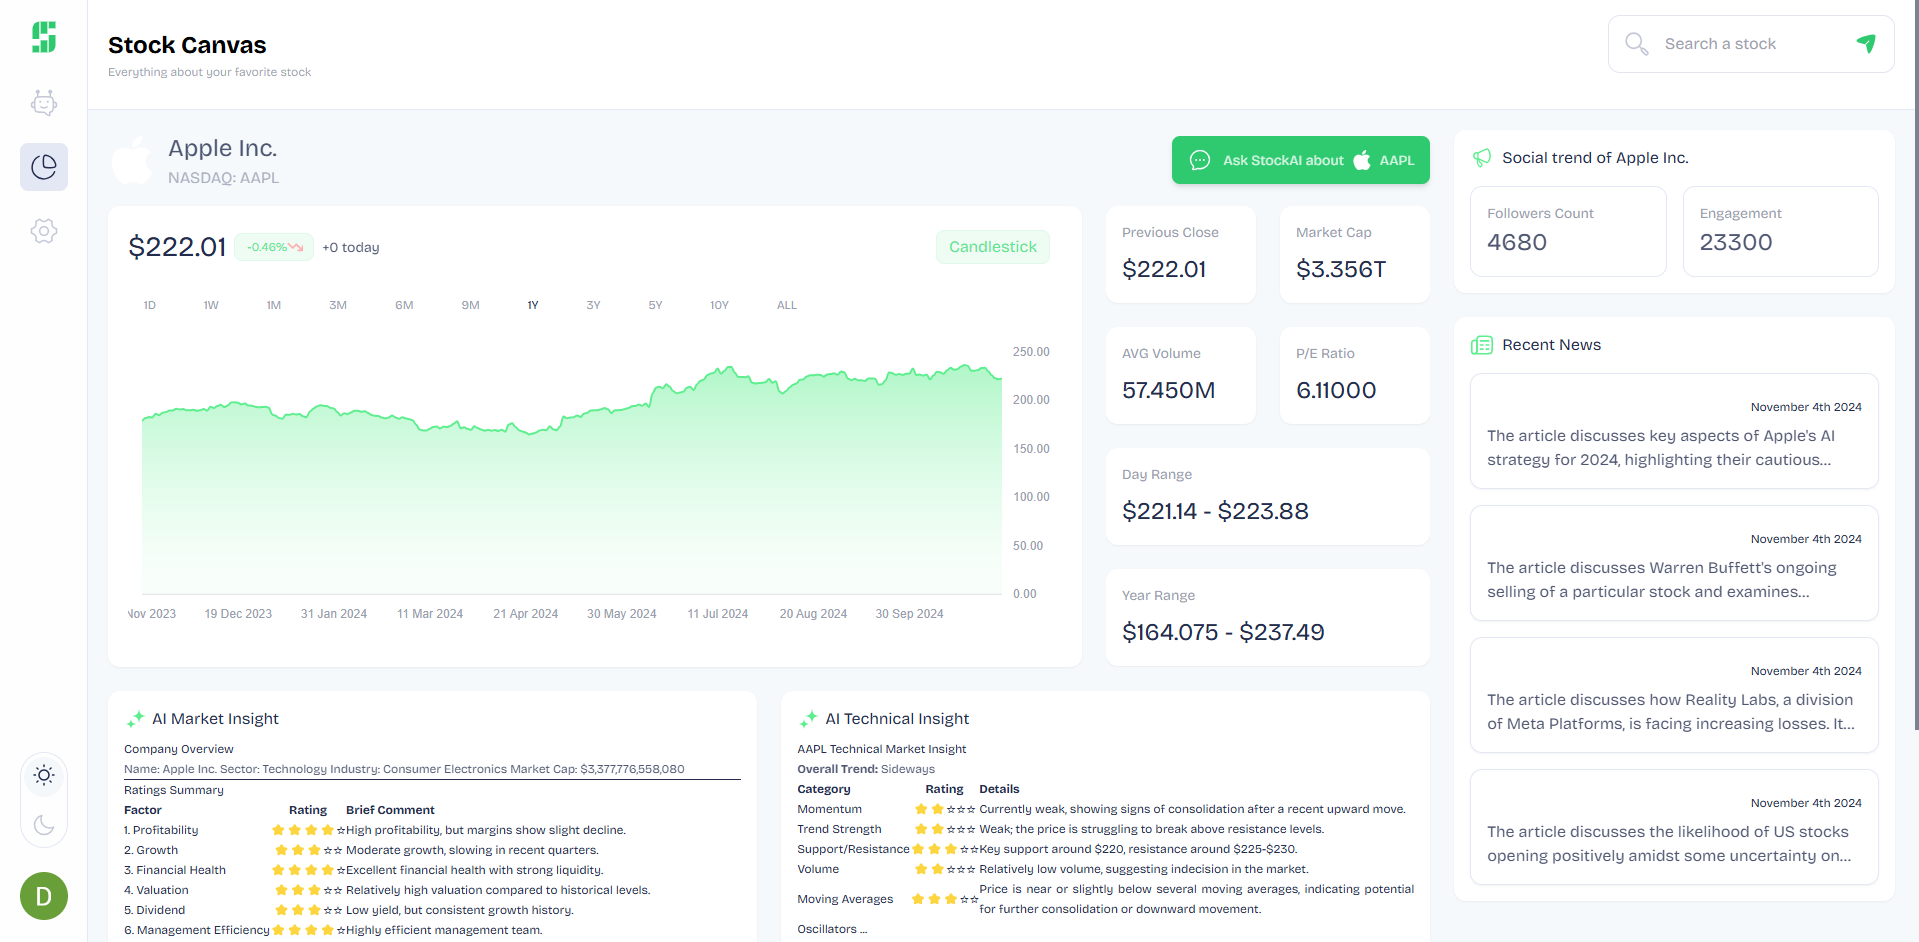Click the Engagement 23300 card
The width and height of the screenshot is (1919, 942).
tap(1780, 231)
